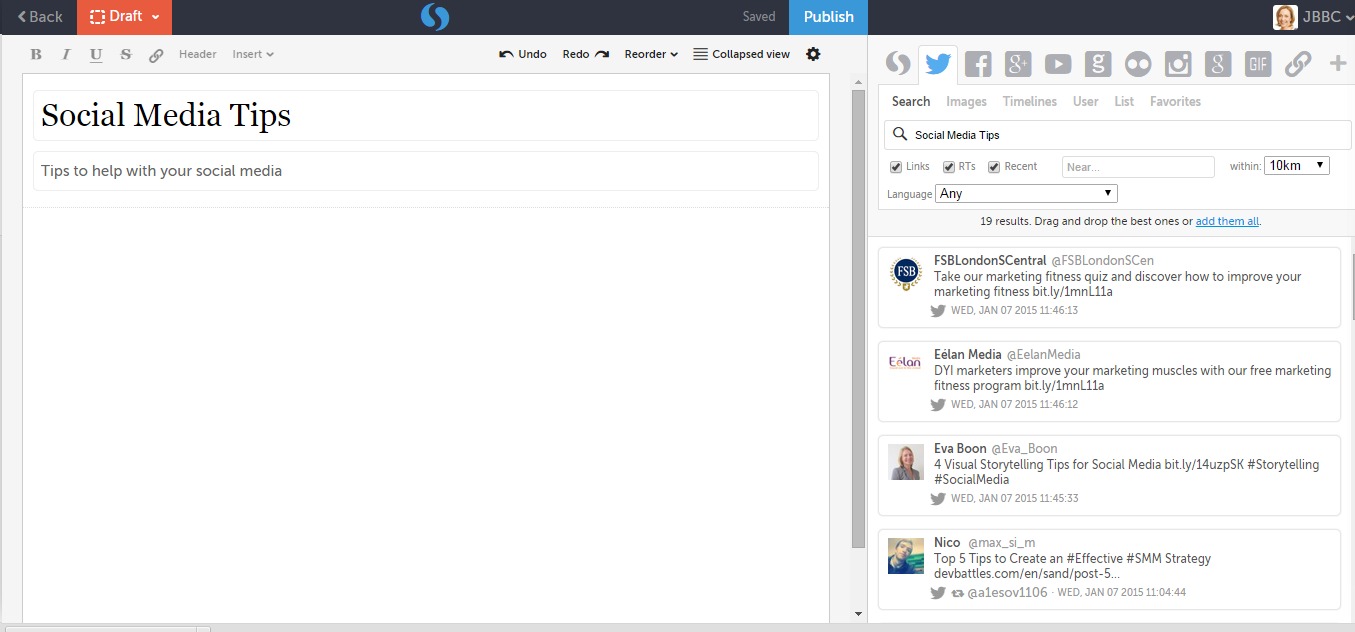Open the YouTube source icon
The height and width of the screenshot is (632, 1355).
click(1057, 65)
